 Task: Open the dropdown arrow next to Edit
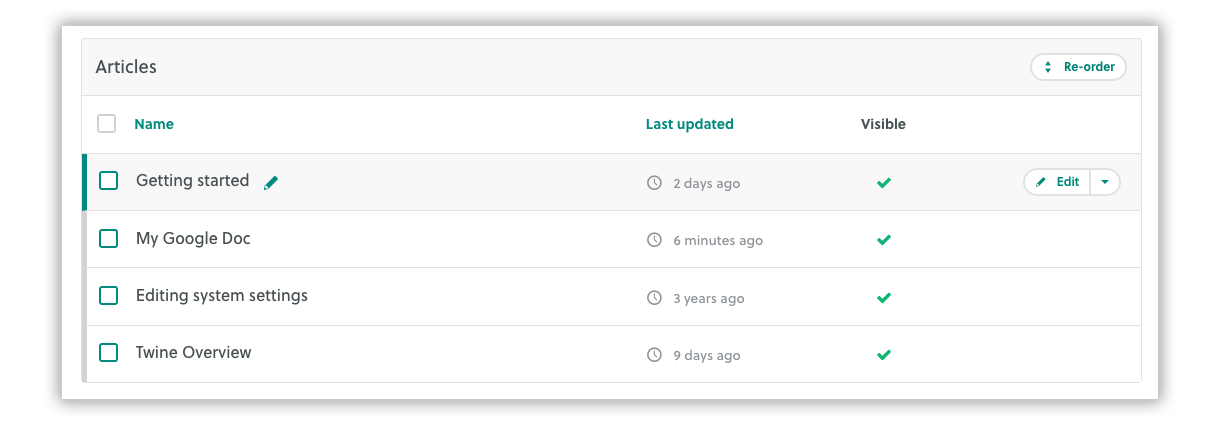[x=1105, y=182]
